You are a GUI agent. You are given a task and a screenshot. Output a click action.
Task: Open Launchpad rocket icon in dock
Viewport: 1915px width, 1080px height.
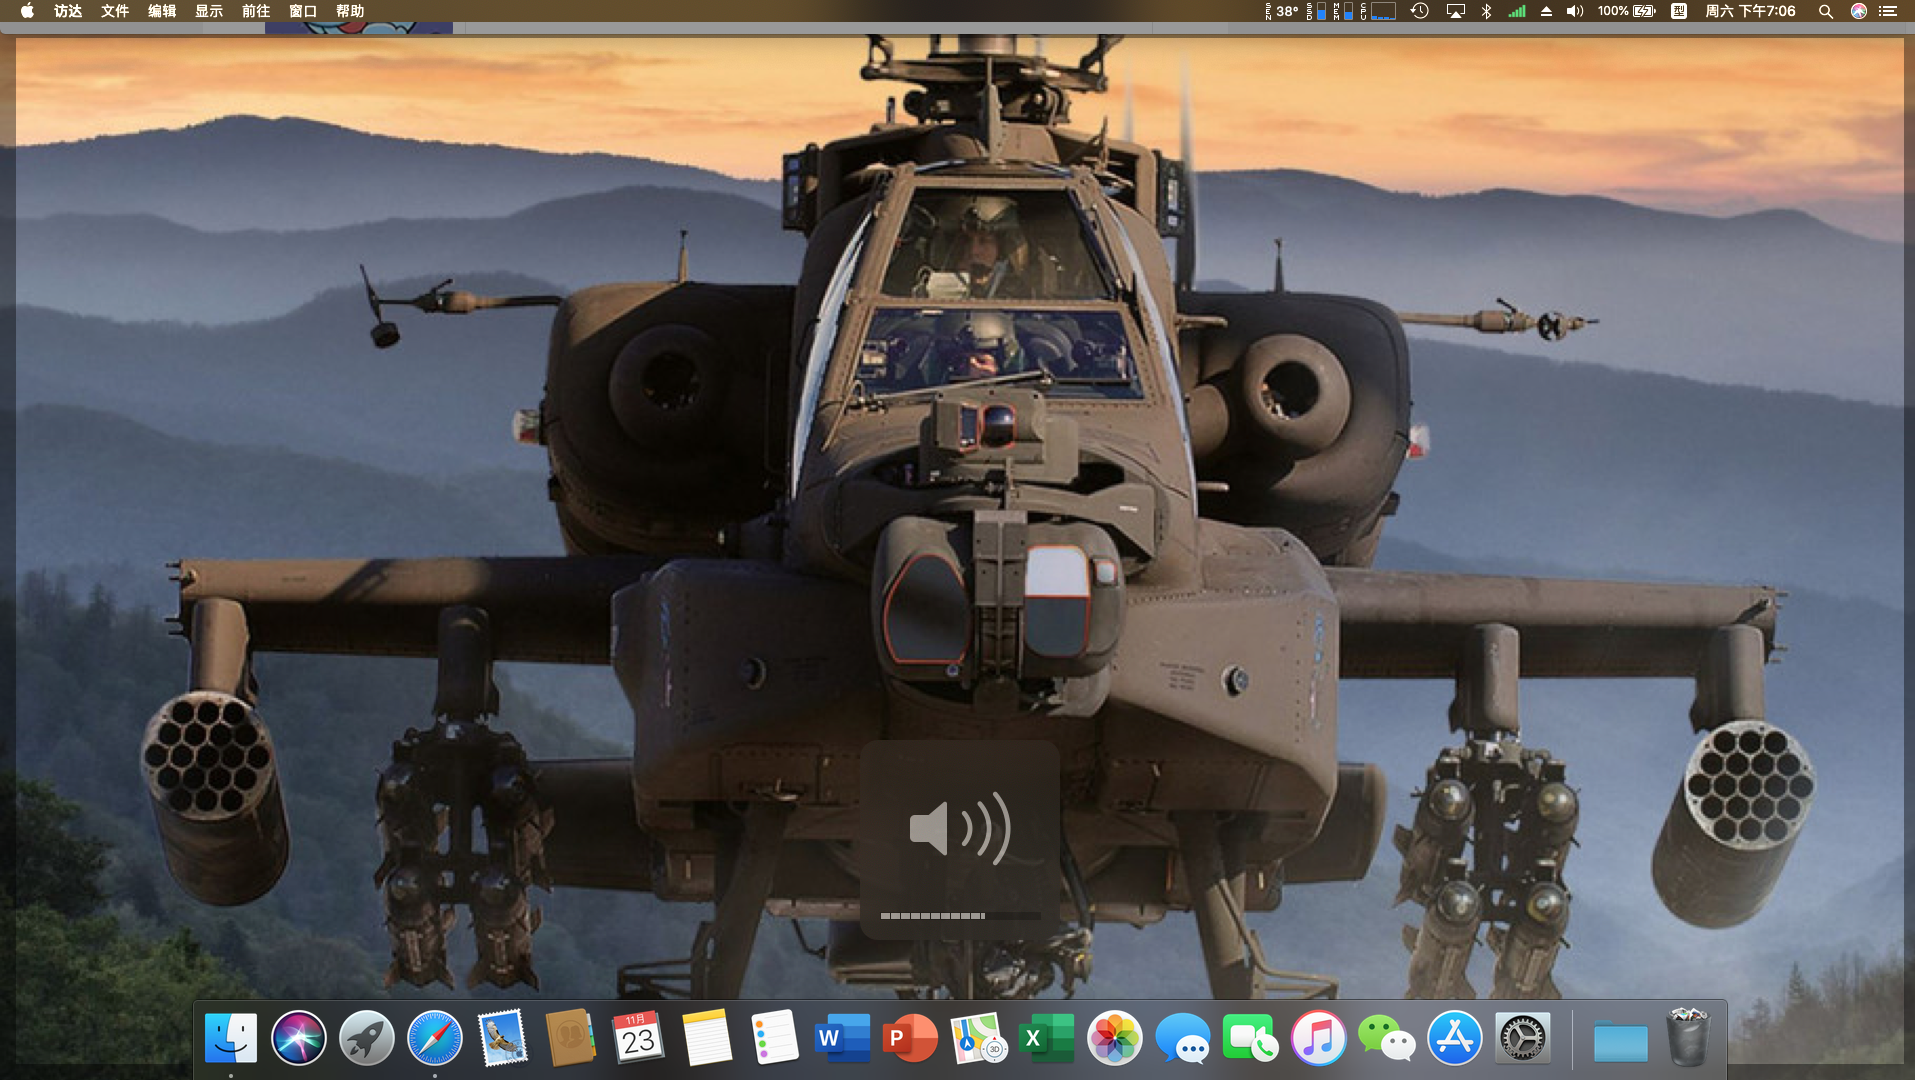[x=366, y=1039]
